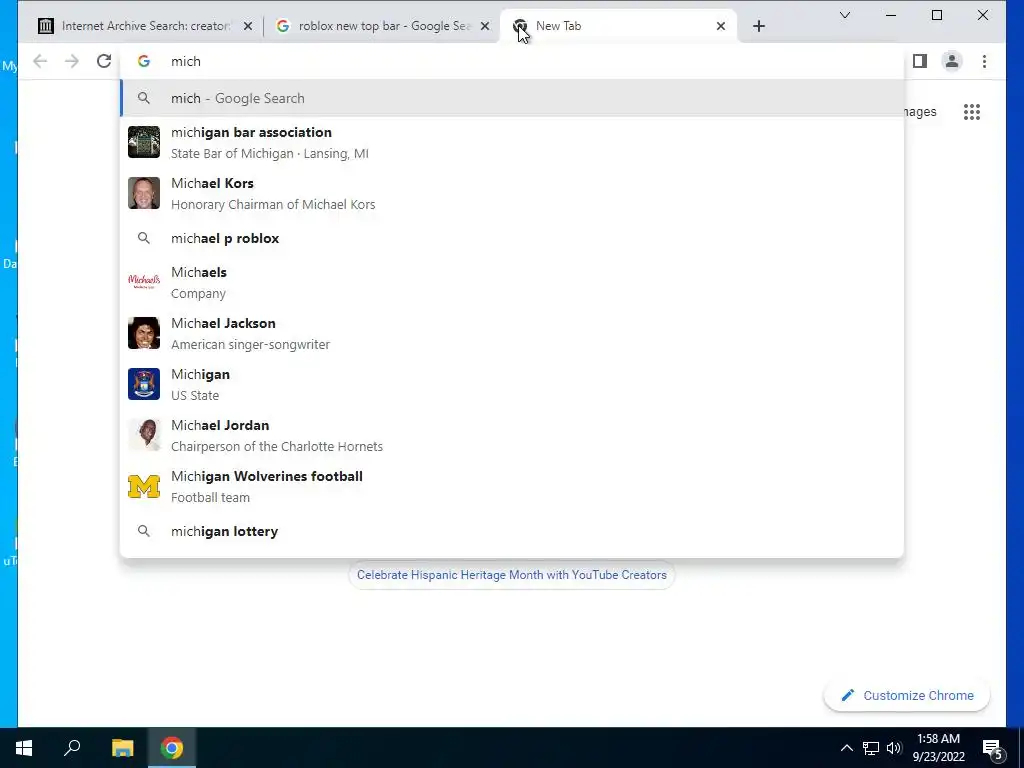1024x768 pixels.
Task: Go back using the back arrow
Action: 40,61
